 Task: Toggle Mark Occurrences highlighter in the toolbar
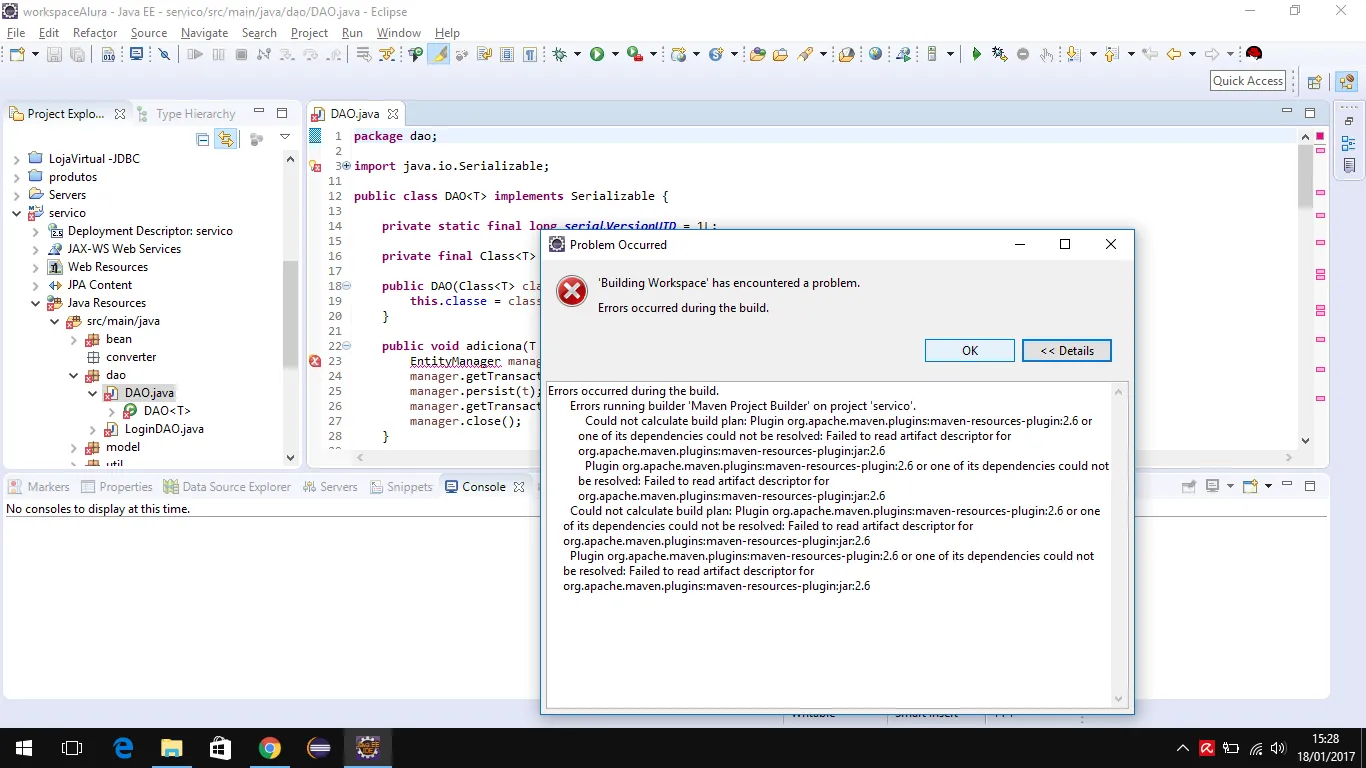tap(439, 55)
